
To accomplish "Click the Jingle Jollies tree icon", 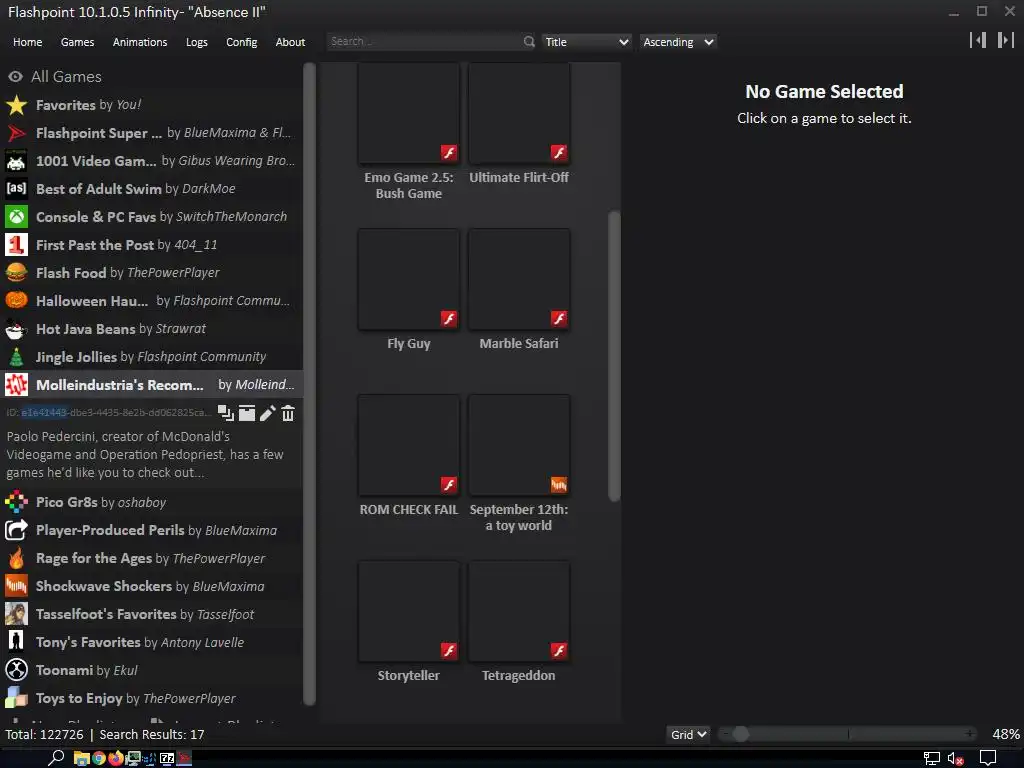I will tap(16, 357).
